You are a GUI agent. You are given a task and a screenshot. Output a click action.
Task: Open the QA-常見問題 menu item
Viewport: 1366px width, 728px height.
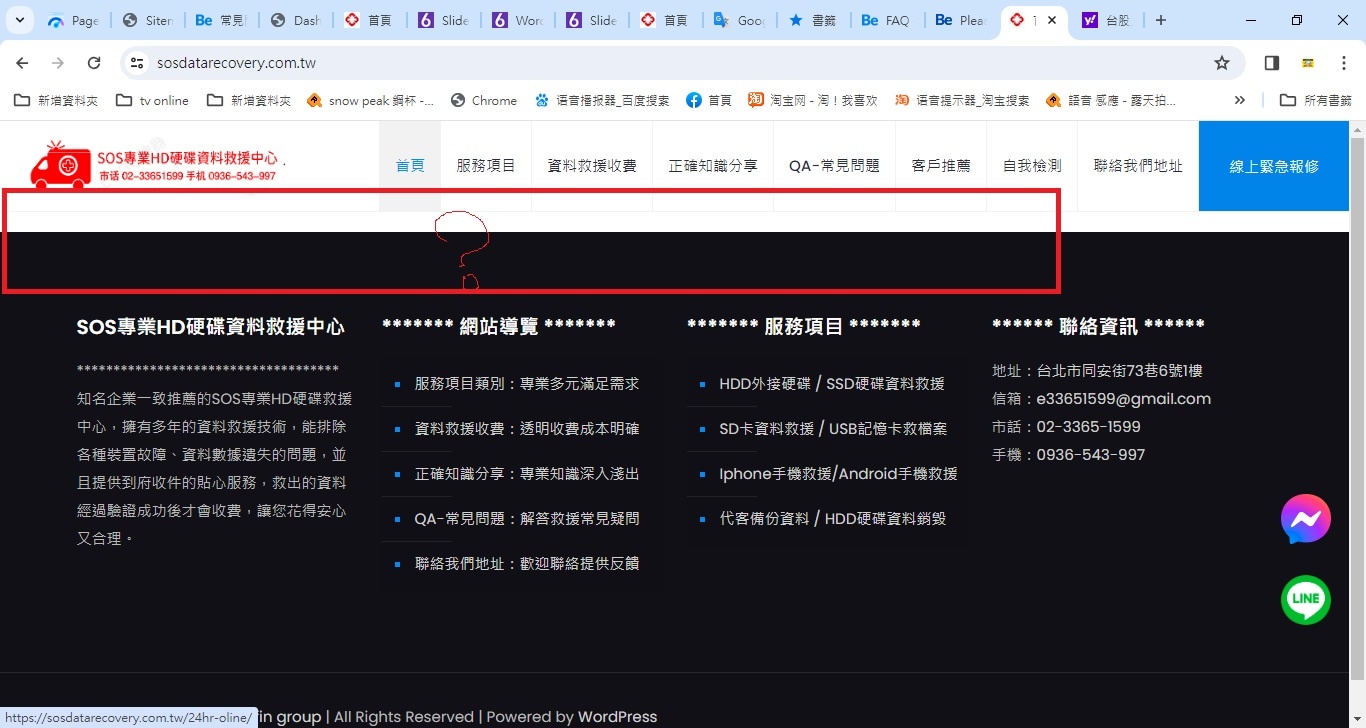[x=834, y=166]
